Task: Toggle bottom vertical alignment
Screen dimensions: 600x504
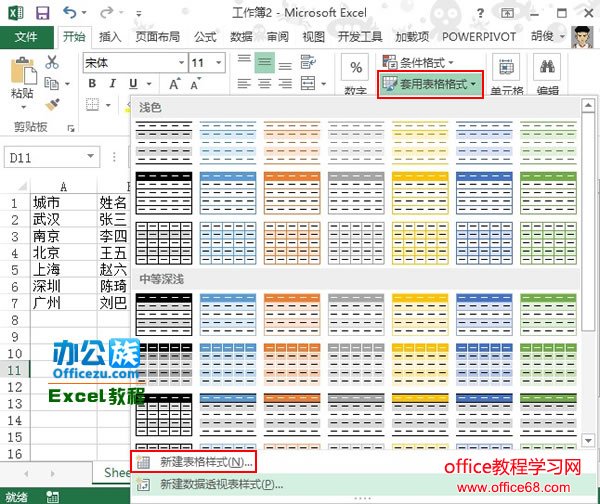Action: [285, 64]
